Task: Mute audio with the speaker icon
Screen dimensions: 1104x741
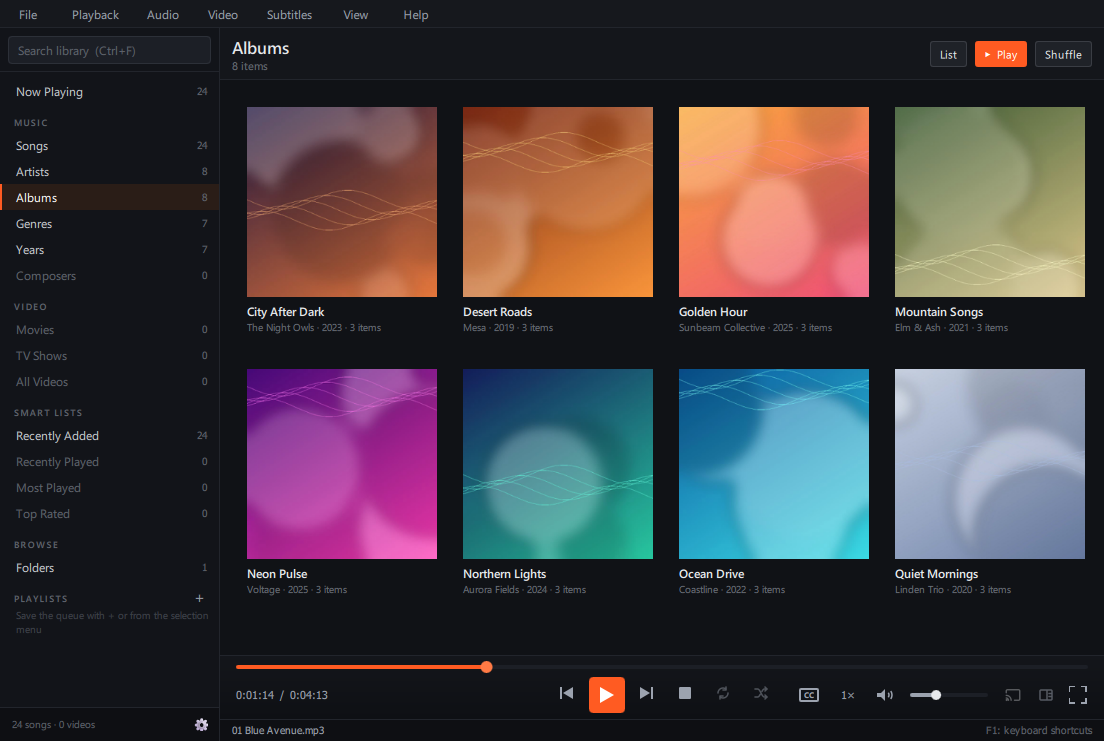Action: coord(885,695)
